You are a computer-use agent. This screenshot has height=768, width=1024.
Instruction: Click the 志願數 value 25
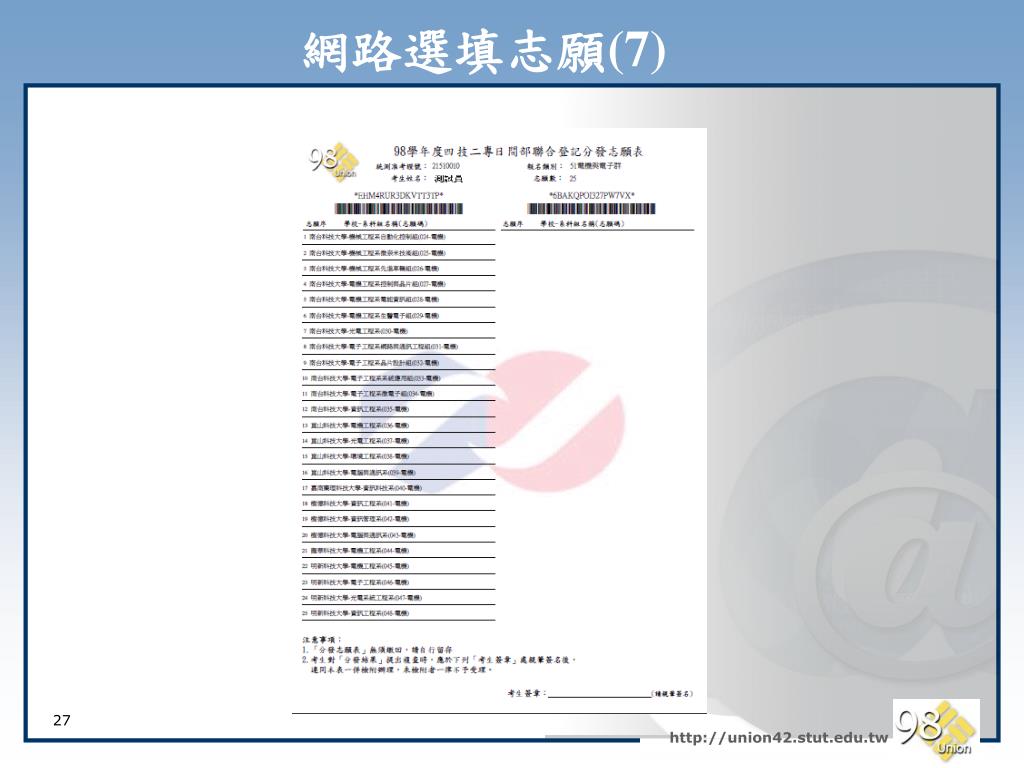pyautogui.click(x=573, y=178)
